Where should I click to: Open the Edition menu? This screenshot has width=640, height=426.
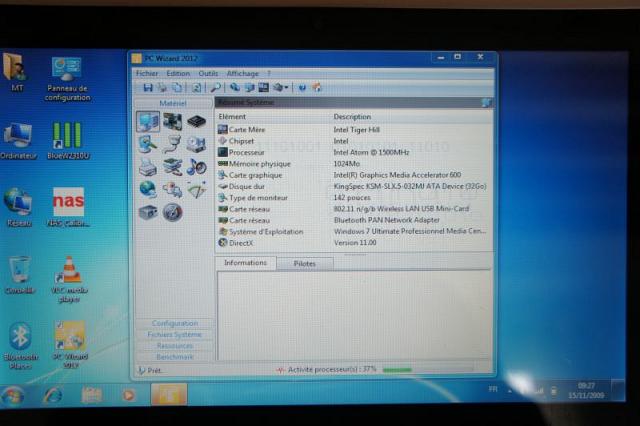pyautogui.click(x=178, y=73)
